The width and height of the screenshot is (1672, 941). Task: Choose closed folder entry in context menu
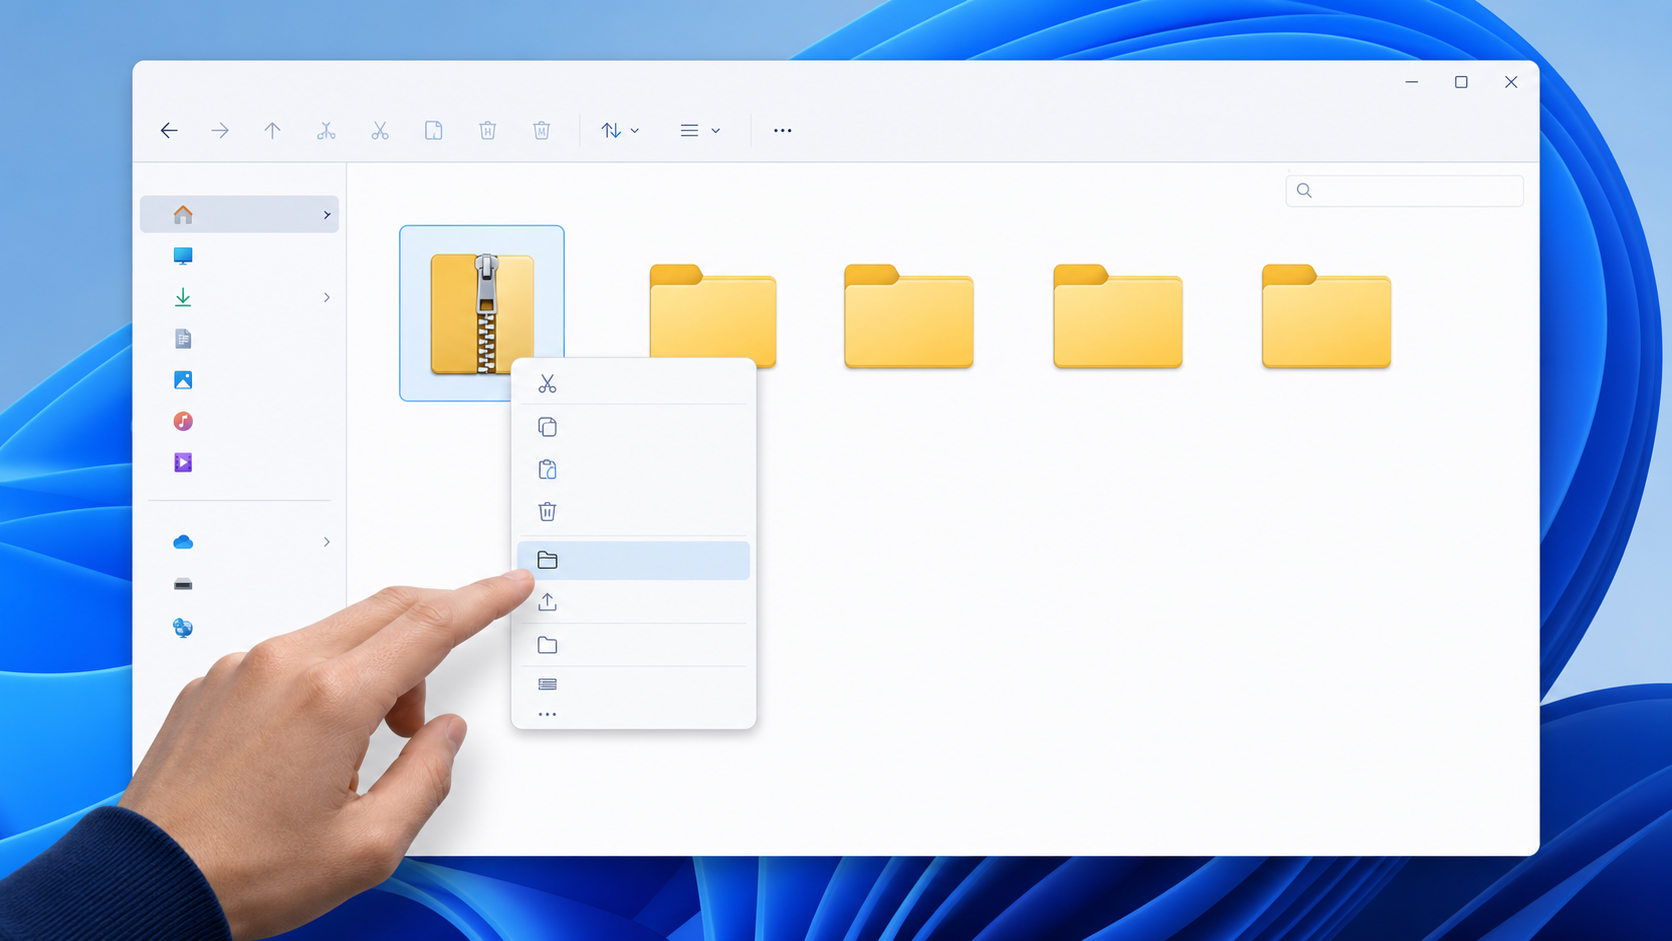pyautogui.click(x=633, y=645)
